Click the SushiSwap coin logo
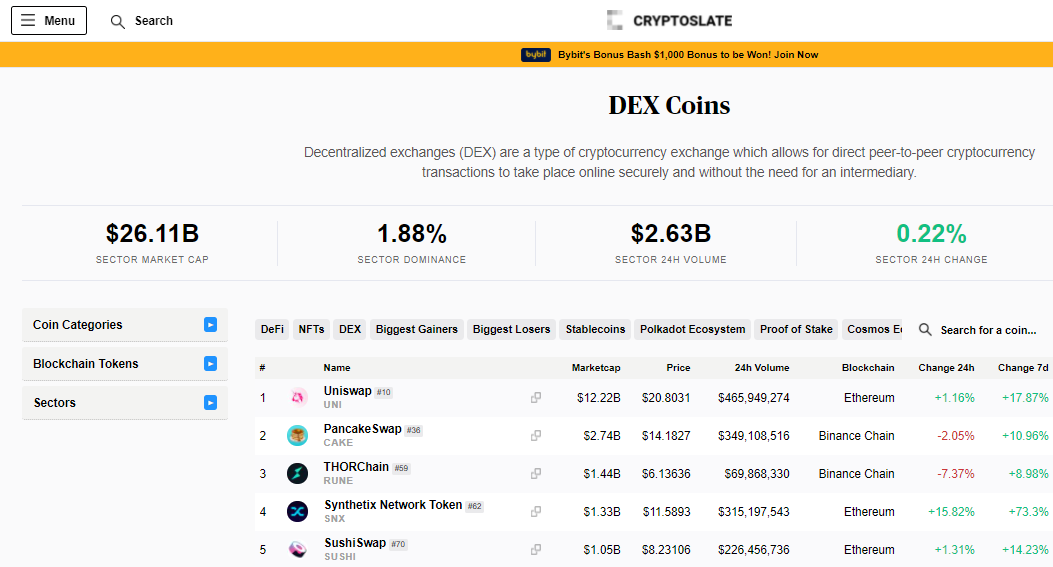Image resolution: width=1053 pixels, height=567 pixels. click(297, 550)
